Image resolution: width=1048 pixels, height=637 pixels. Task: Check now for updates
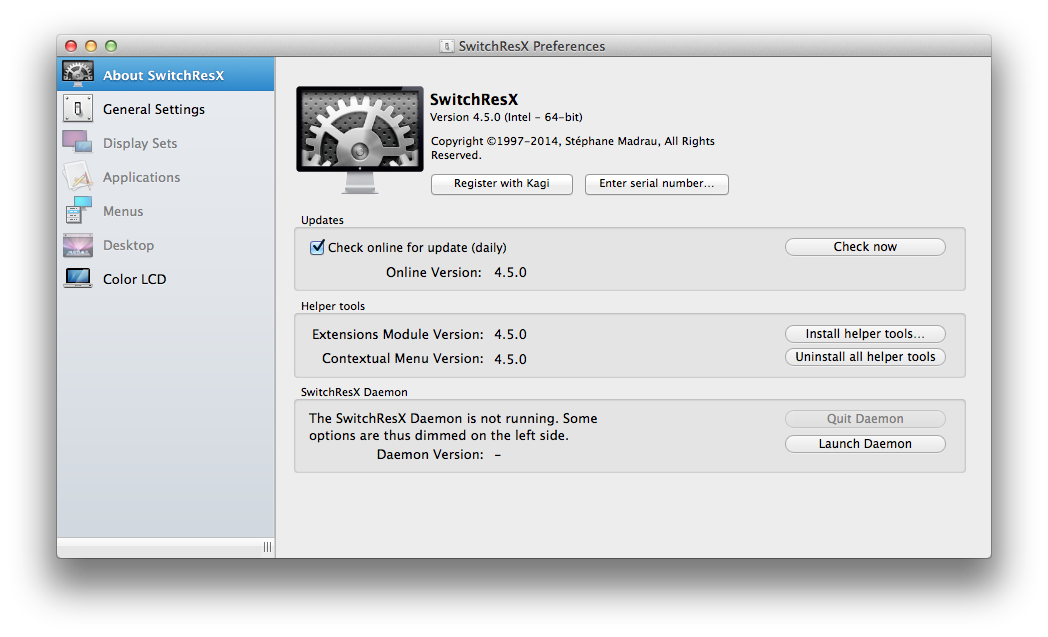coord(865,247)
